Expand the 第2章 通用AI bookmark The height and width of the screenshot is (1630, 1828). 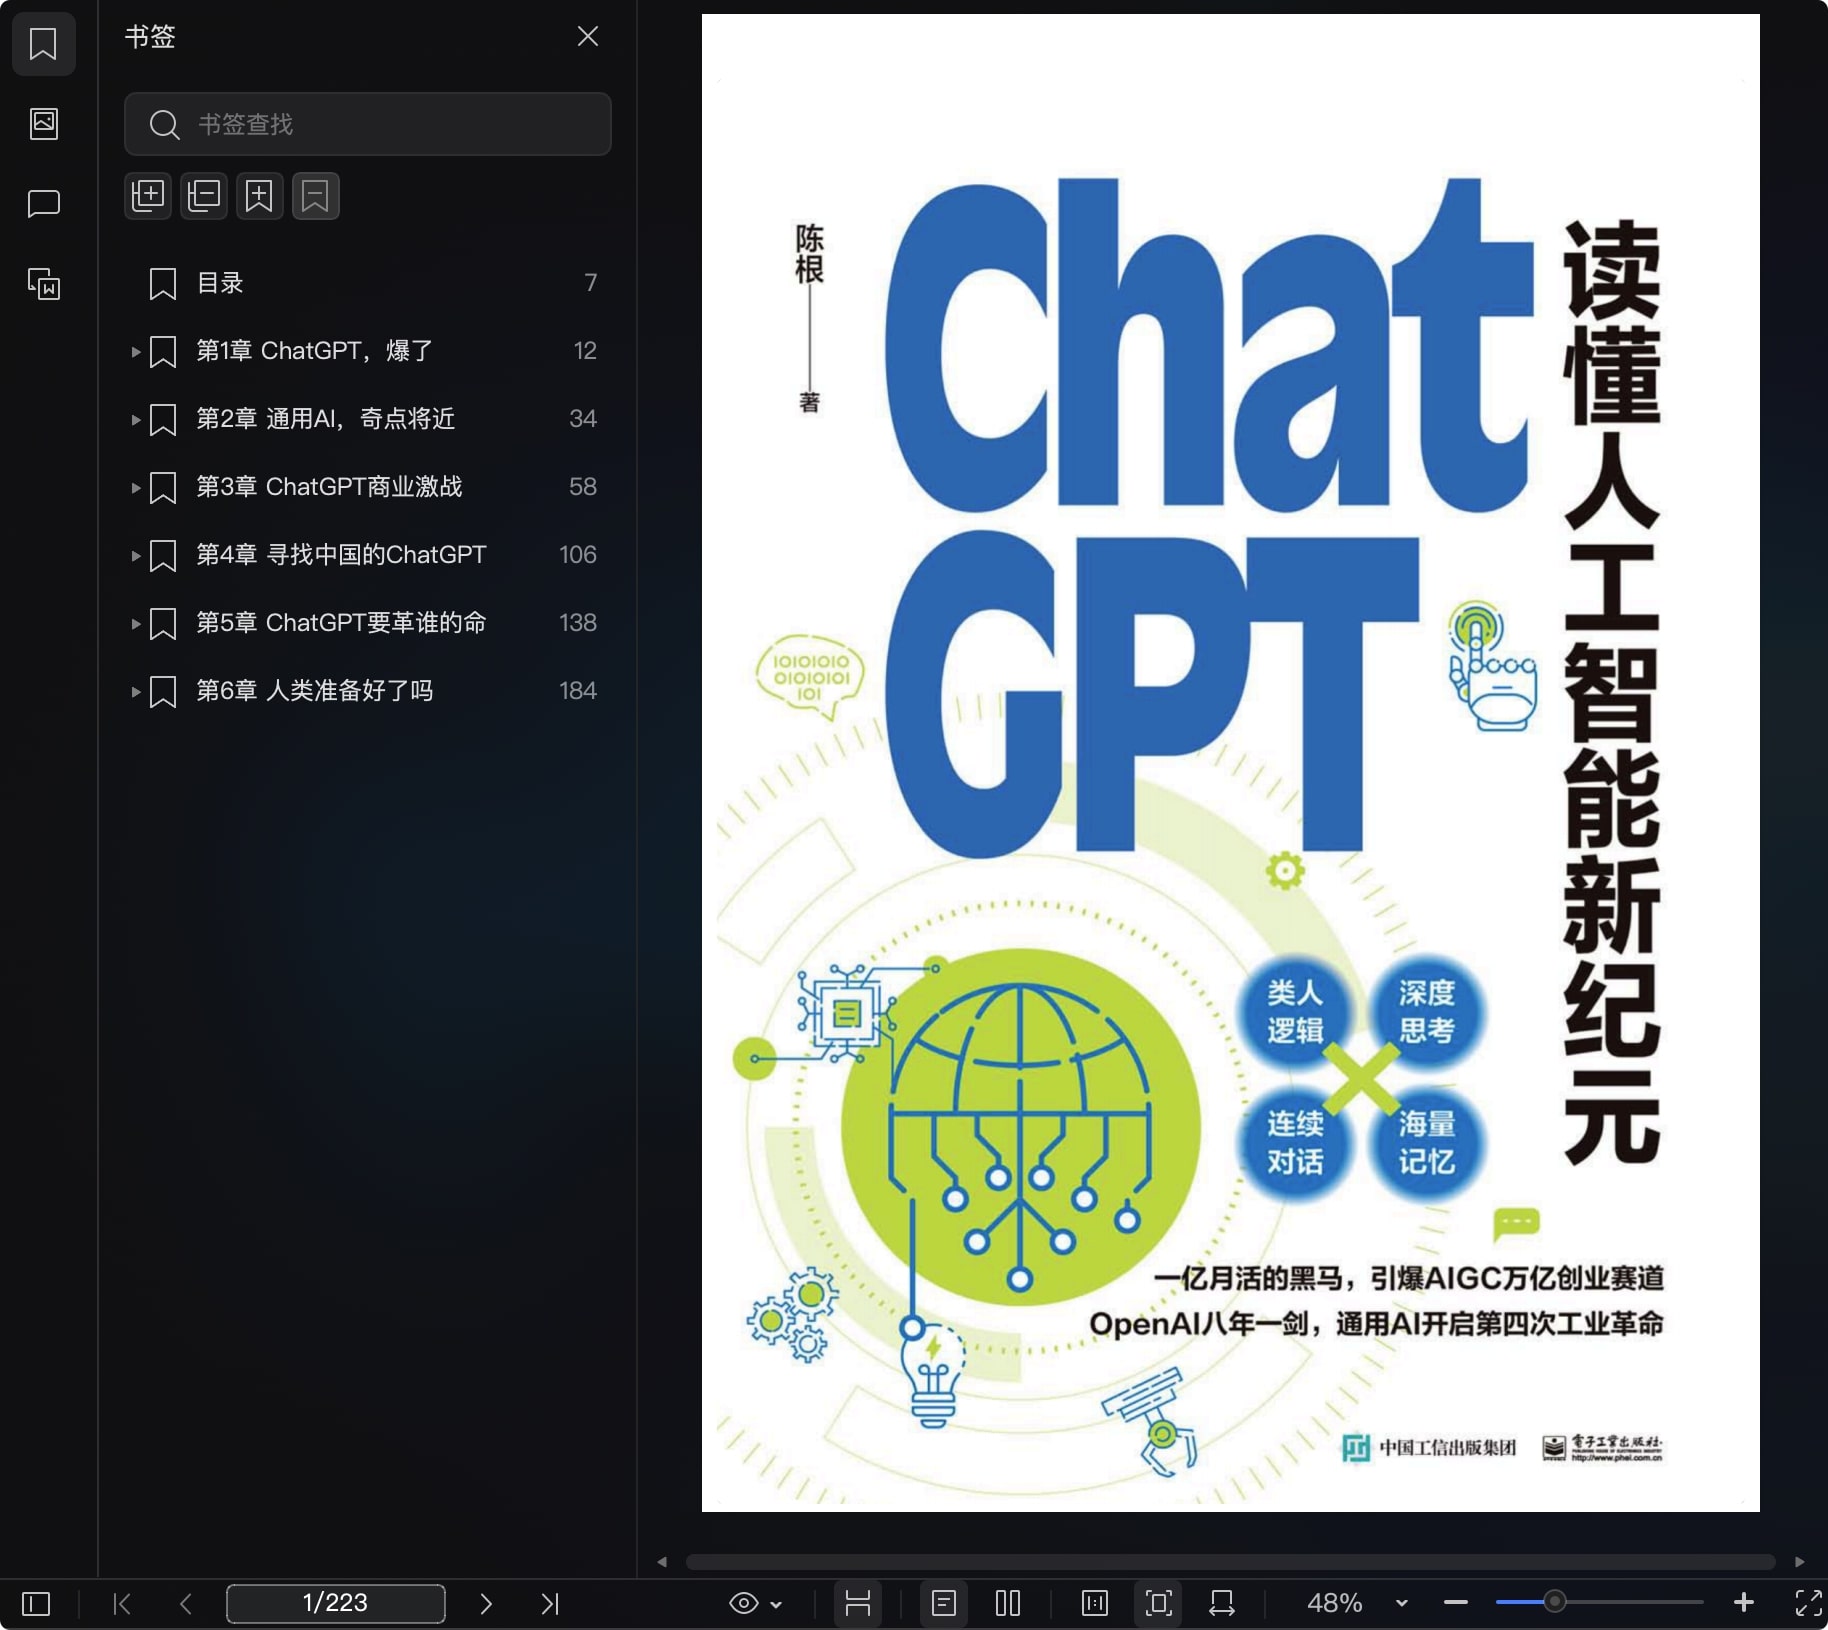[136, 420]
